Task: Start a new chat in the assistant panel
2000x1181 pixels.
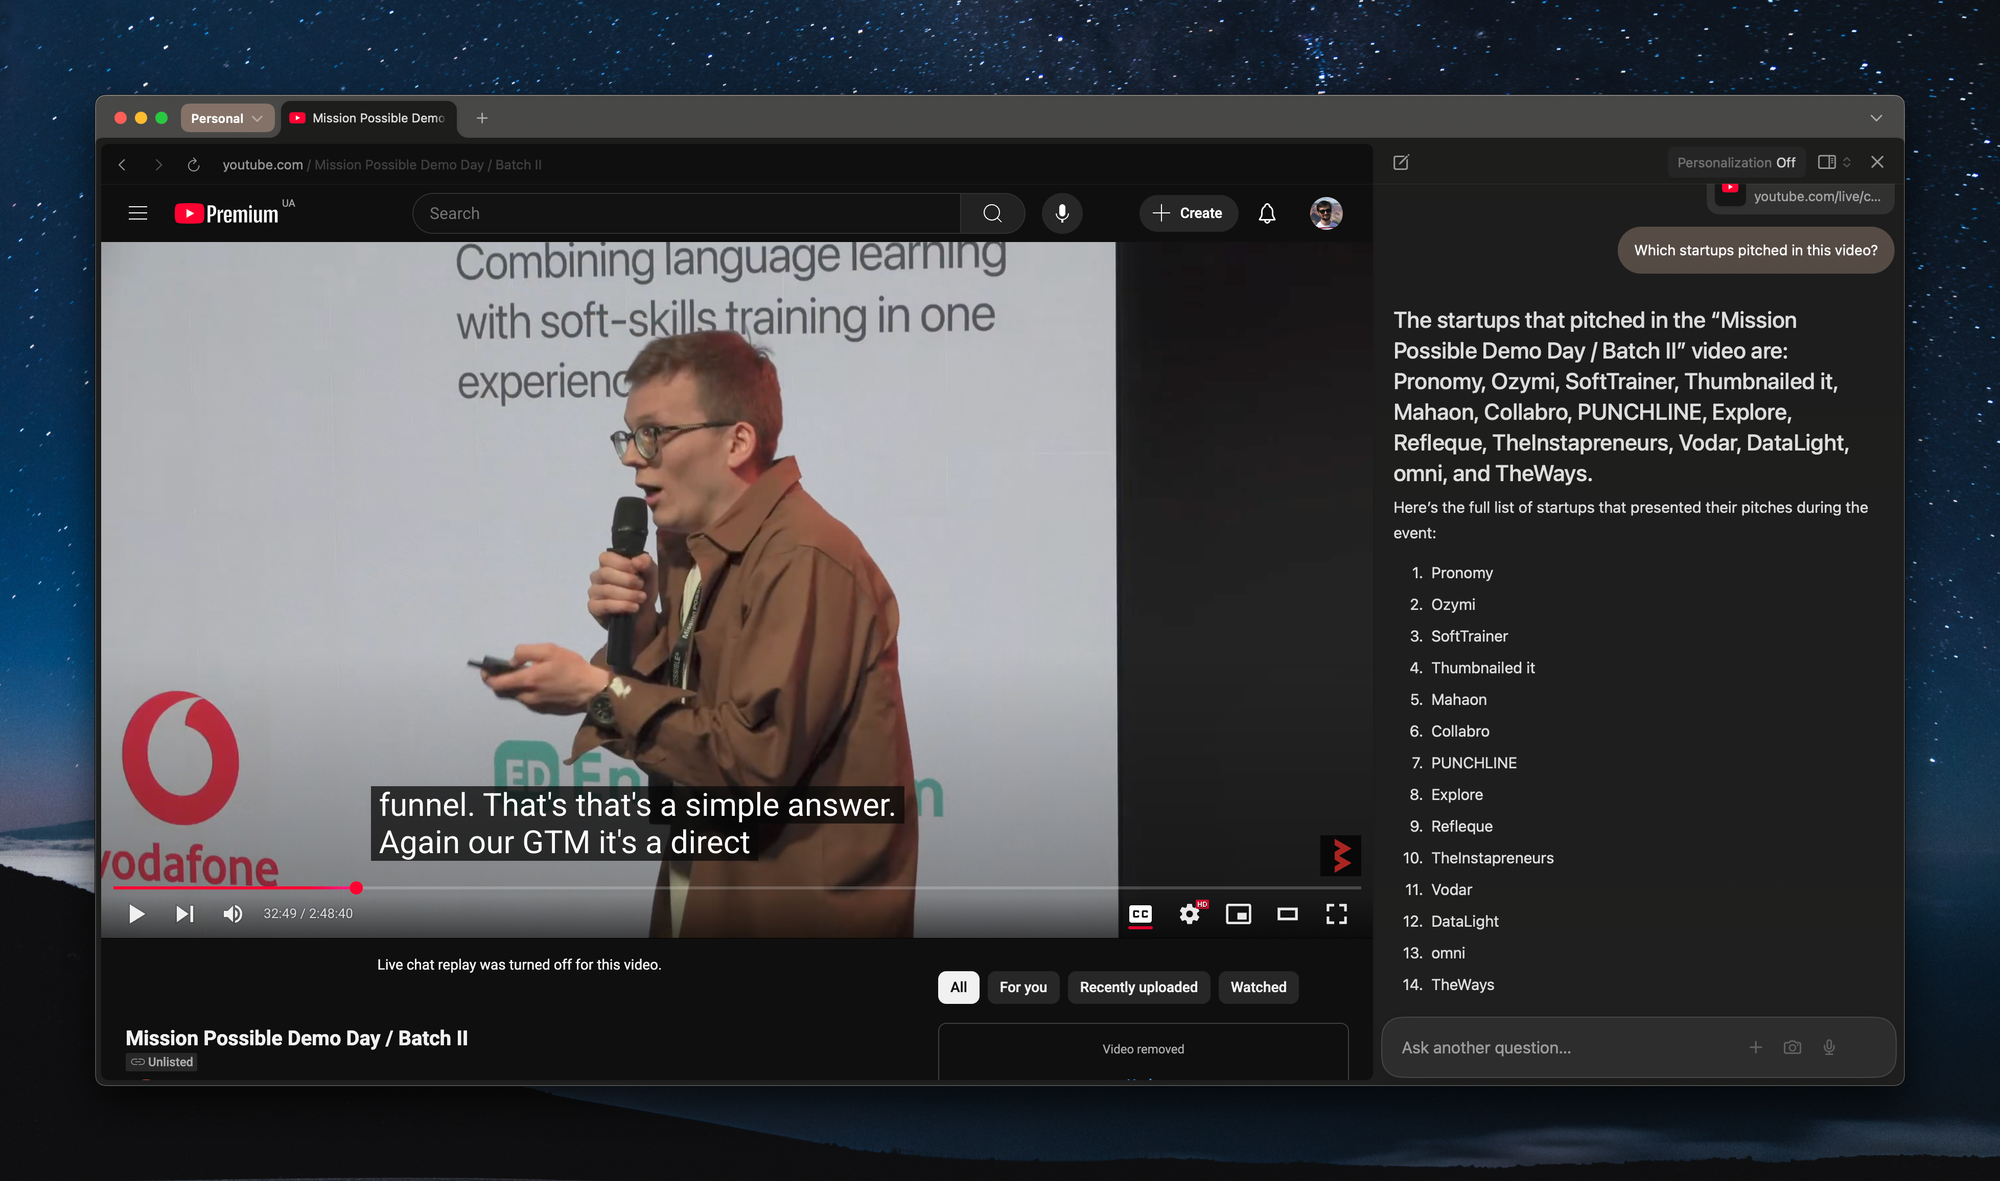Action: pyautogui.click(x=1401, y=162)
